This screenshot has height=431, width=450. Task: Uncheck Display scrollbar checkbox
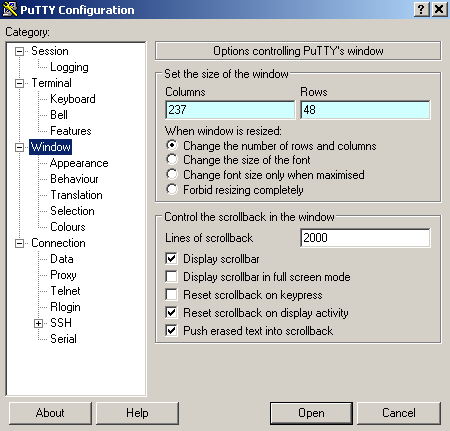point(171,258)
